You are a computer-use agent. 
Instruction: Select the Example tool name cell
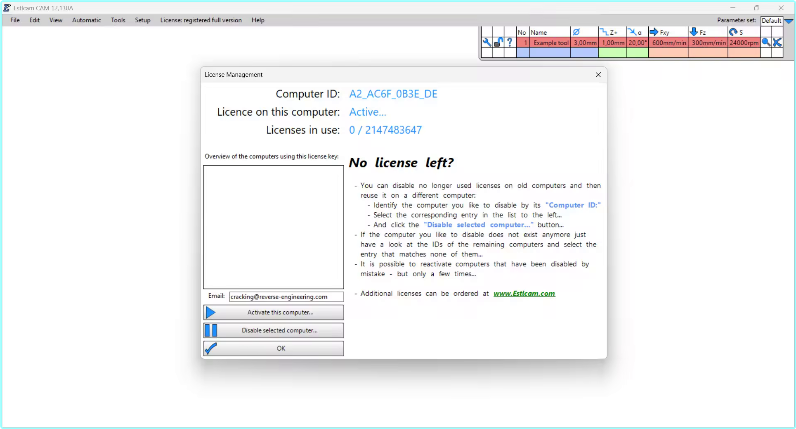[549, 43]
